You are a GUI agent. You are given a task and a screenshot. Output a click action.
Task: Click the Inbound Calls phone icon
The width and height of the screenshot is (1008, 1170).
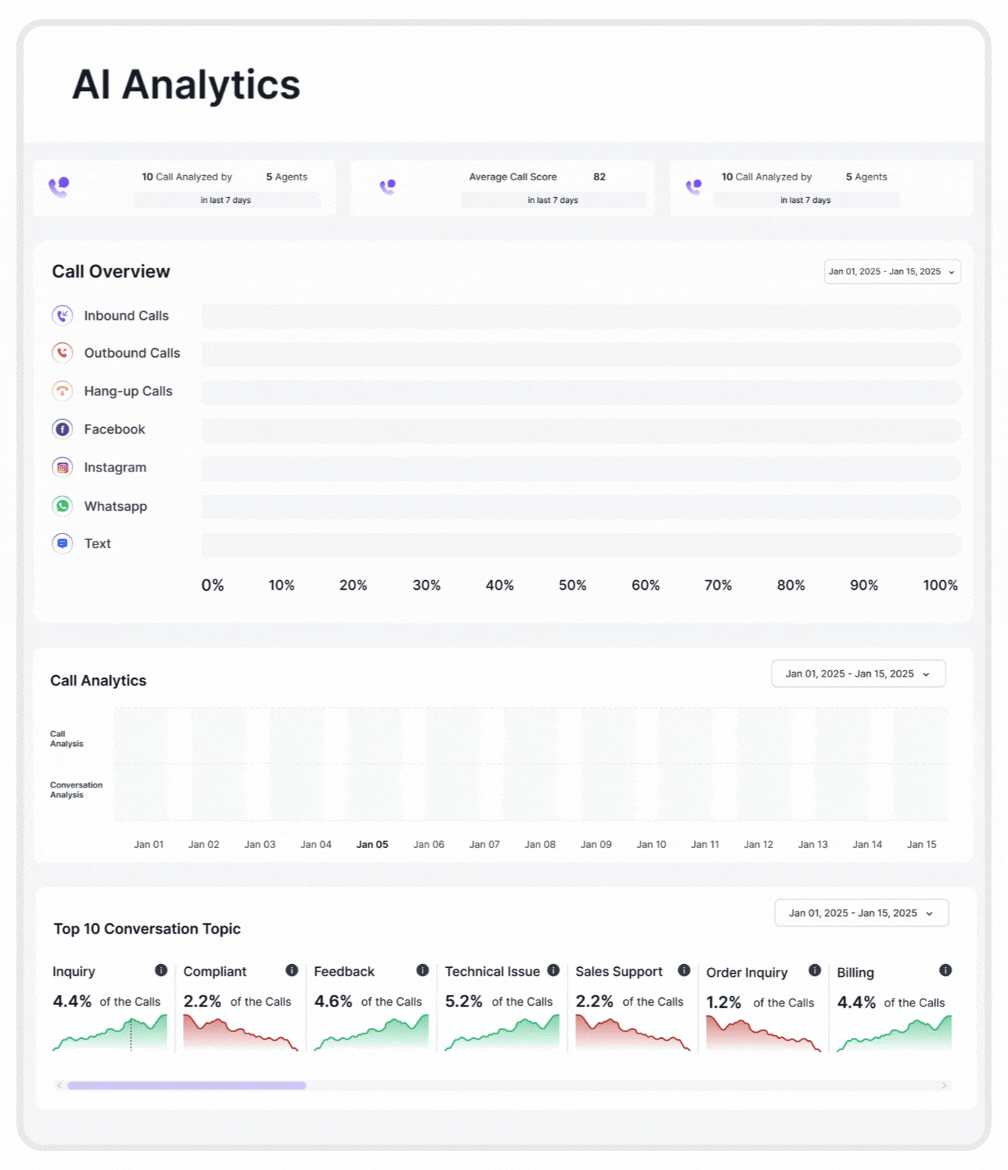point(62,315)
